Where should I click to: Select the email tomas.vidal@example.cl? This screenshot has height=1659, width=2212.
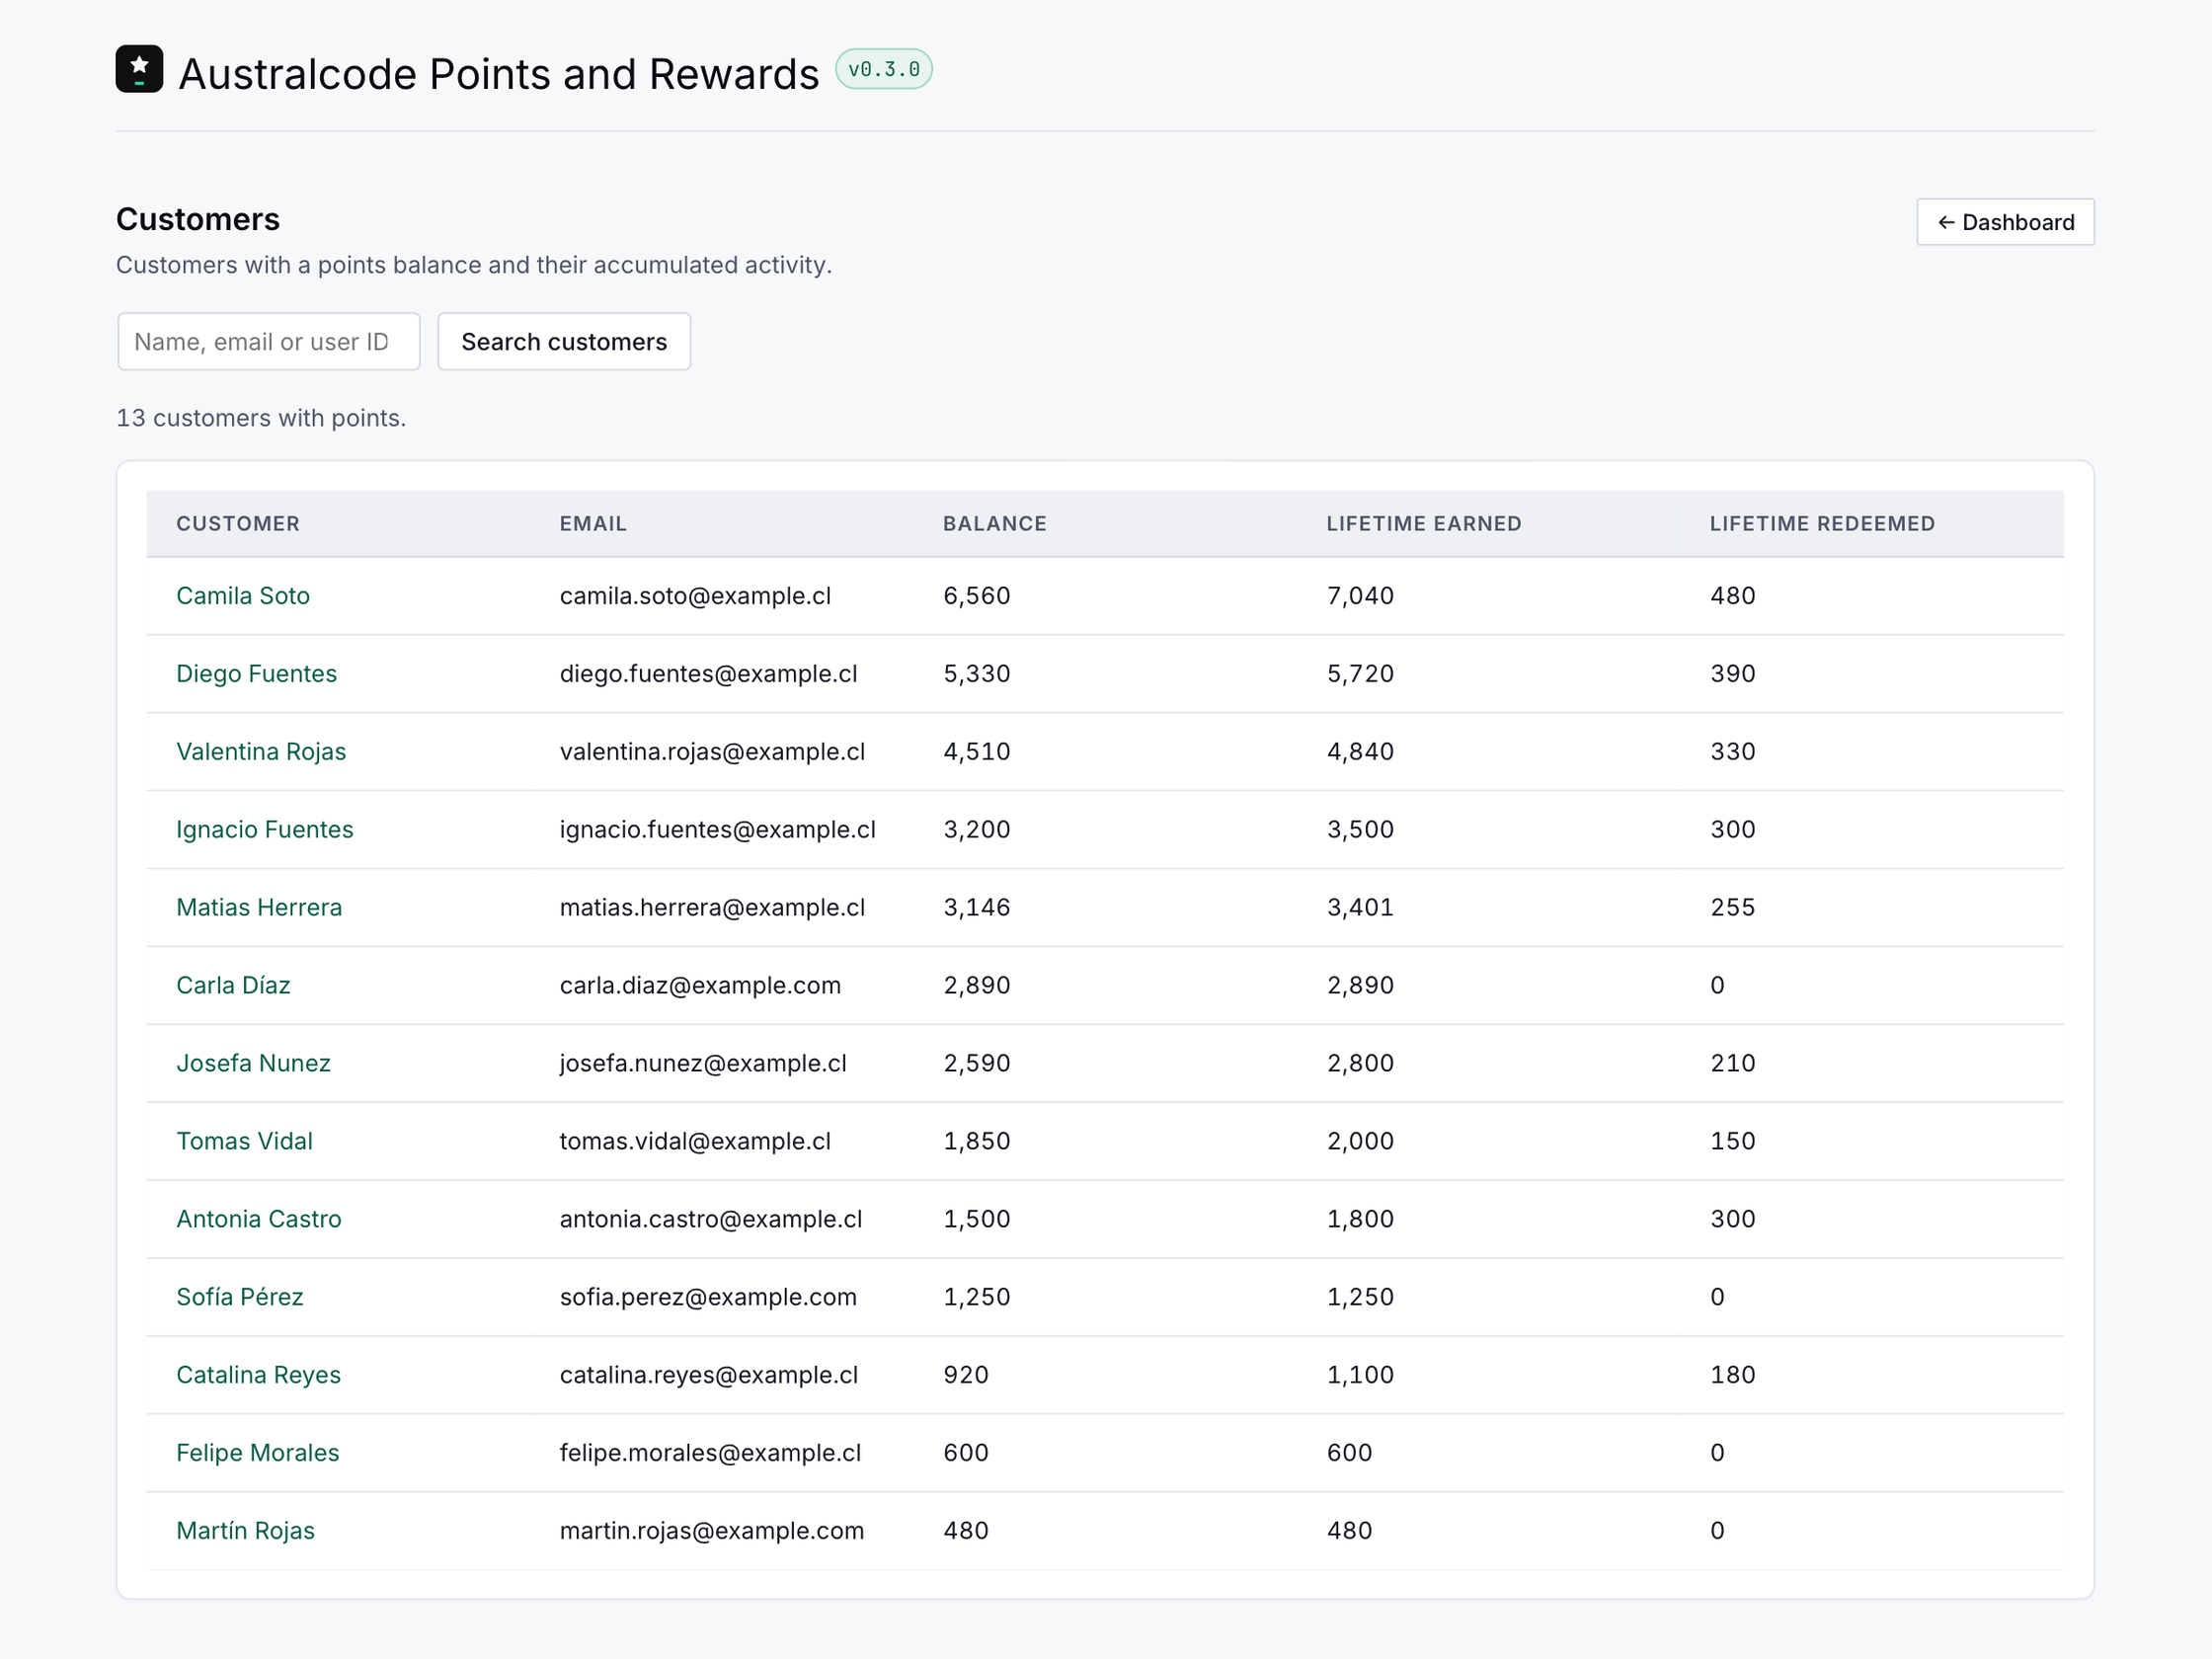point(695,1142)
